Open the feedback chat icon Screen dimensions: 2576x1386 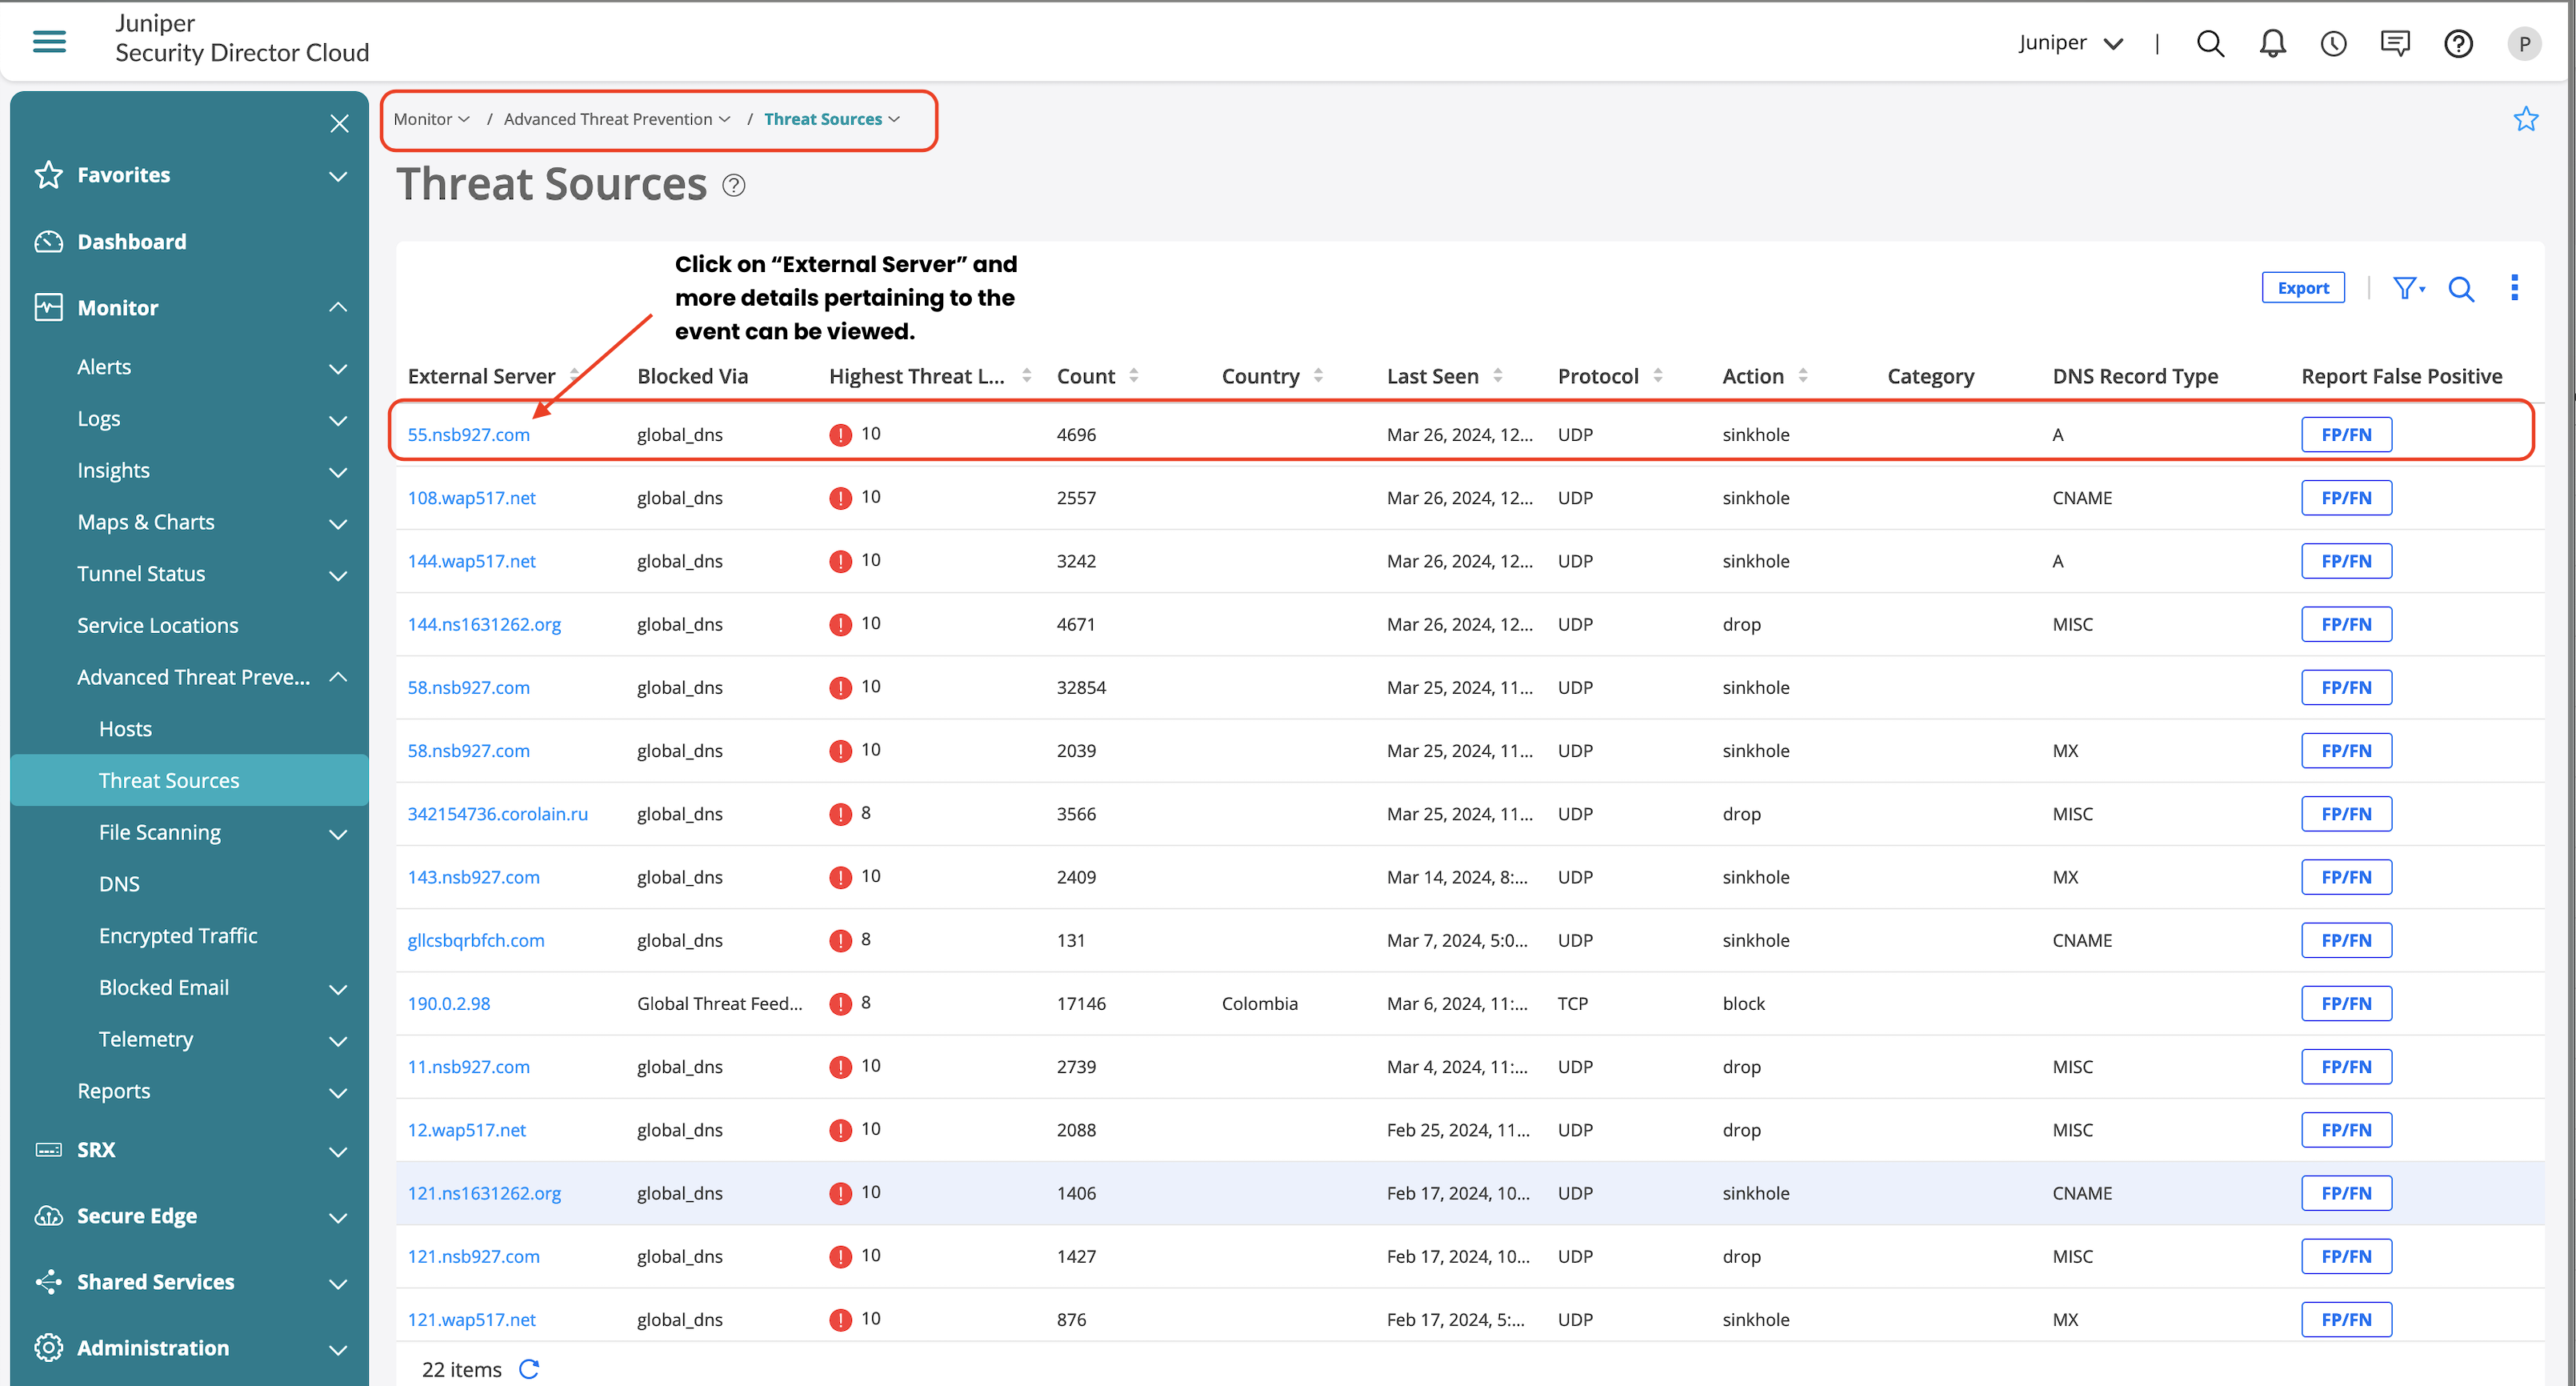pyautogui.click(x=2395, y=43)
